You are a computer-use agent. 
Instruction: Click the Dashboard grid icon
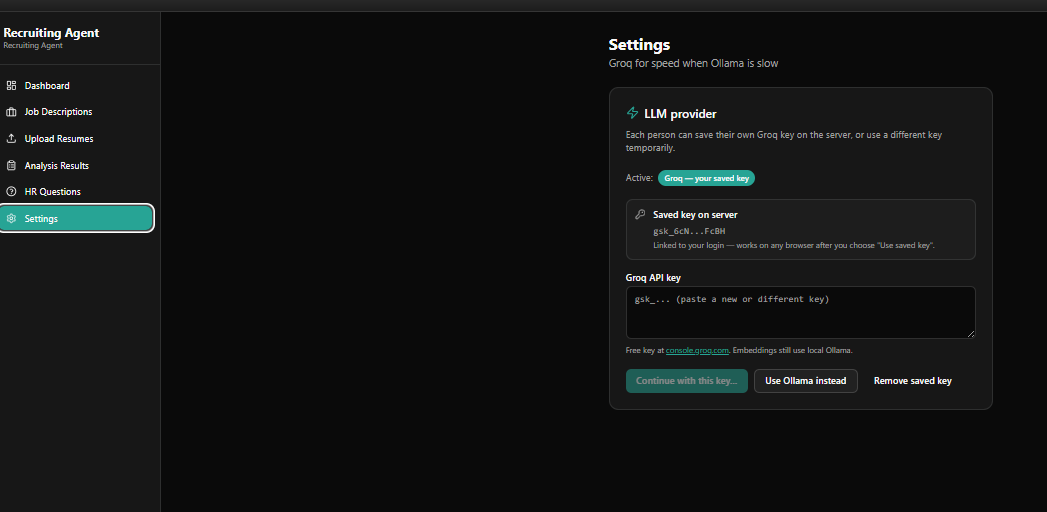pos(11,85)
